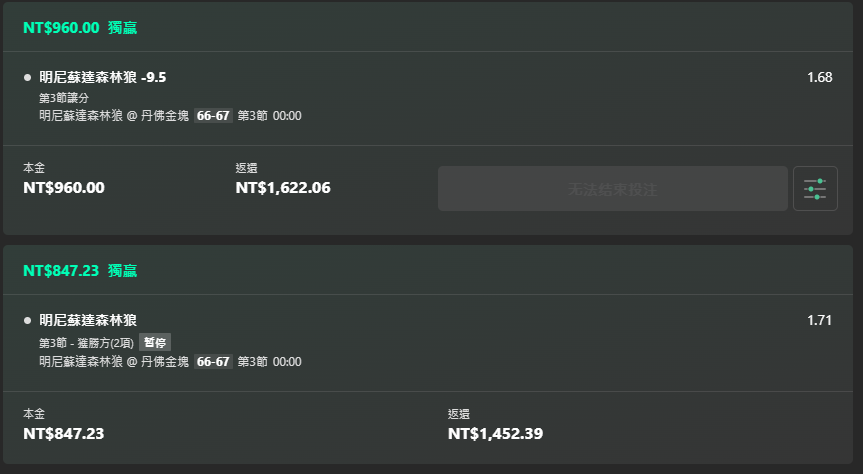Click the second bet 本金 NT$847.23 amount
This screenshot has height=474, width=863.
[64, 434]
